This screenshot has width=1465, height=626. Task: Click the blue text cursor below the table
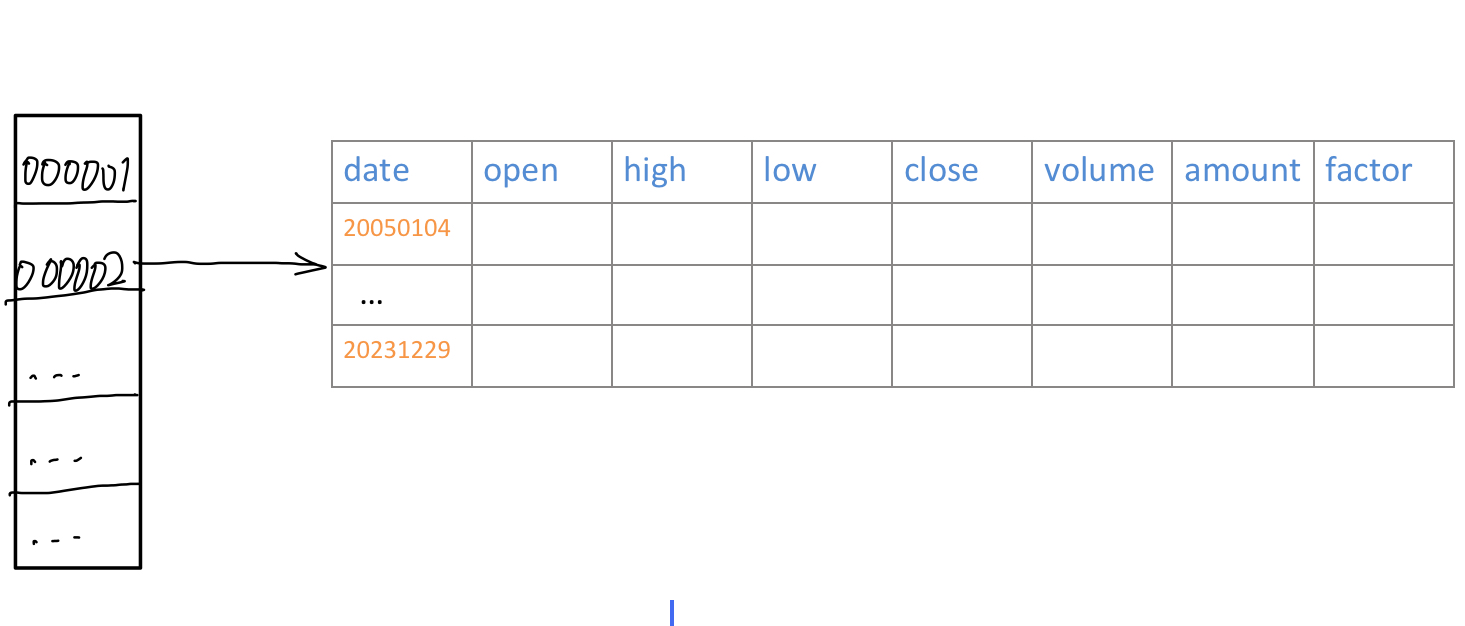[x=672, y=612]
